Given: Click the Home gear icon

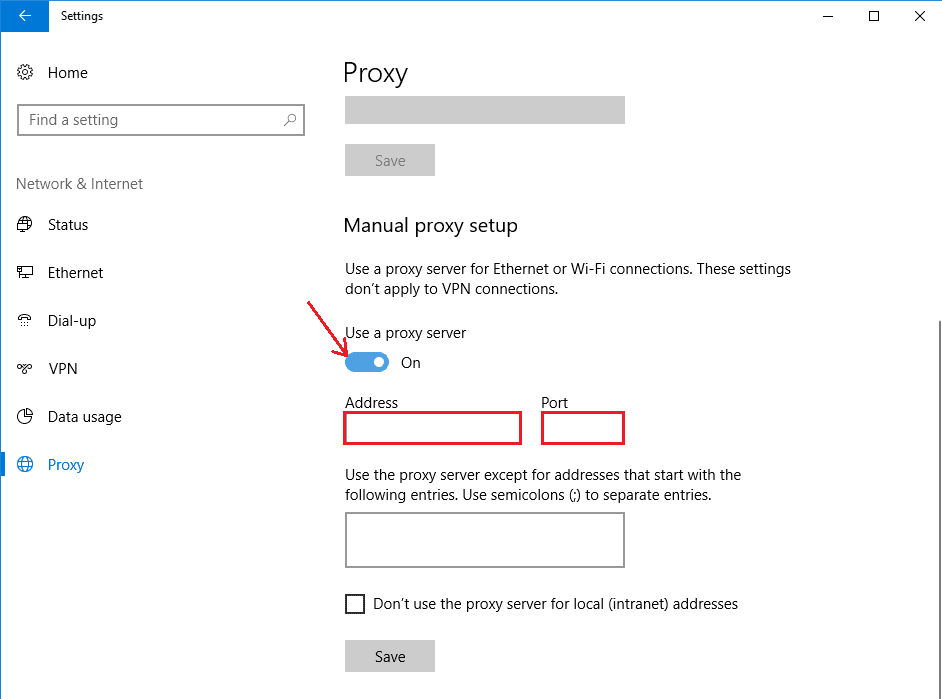Looking at the screenshot, I should [26, 73].
